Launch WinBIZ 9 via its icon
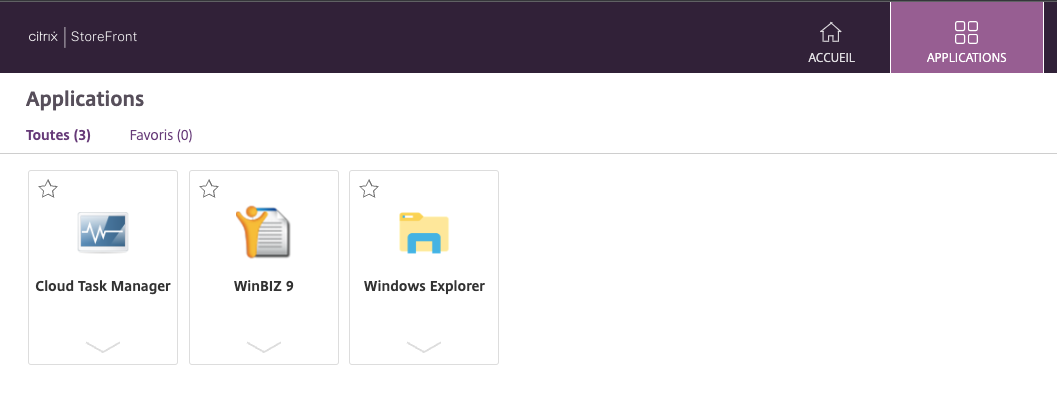 [x=264, y=232]
